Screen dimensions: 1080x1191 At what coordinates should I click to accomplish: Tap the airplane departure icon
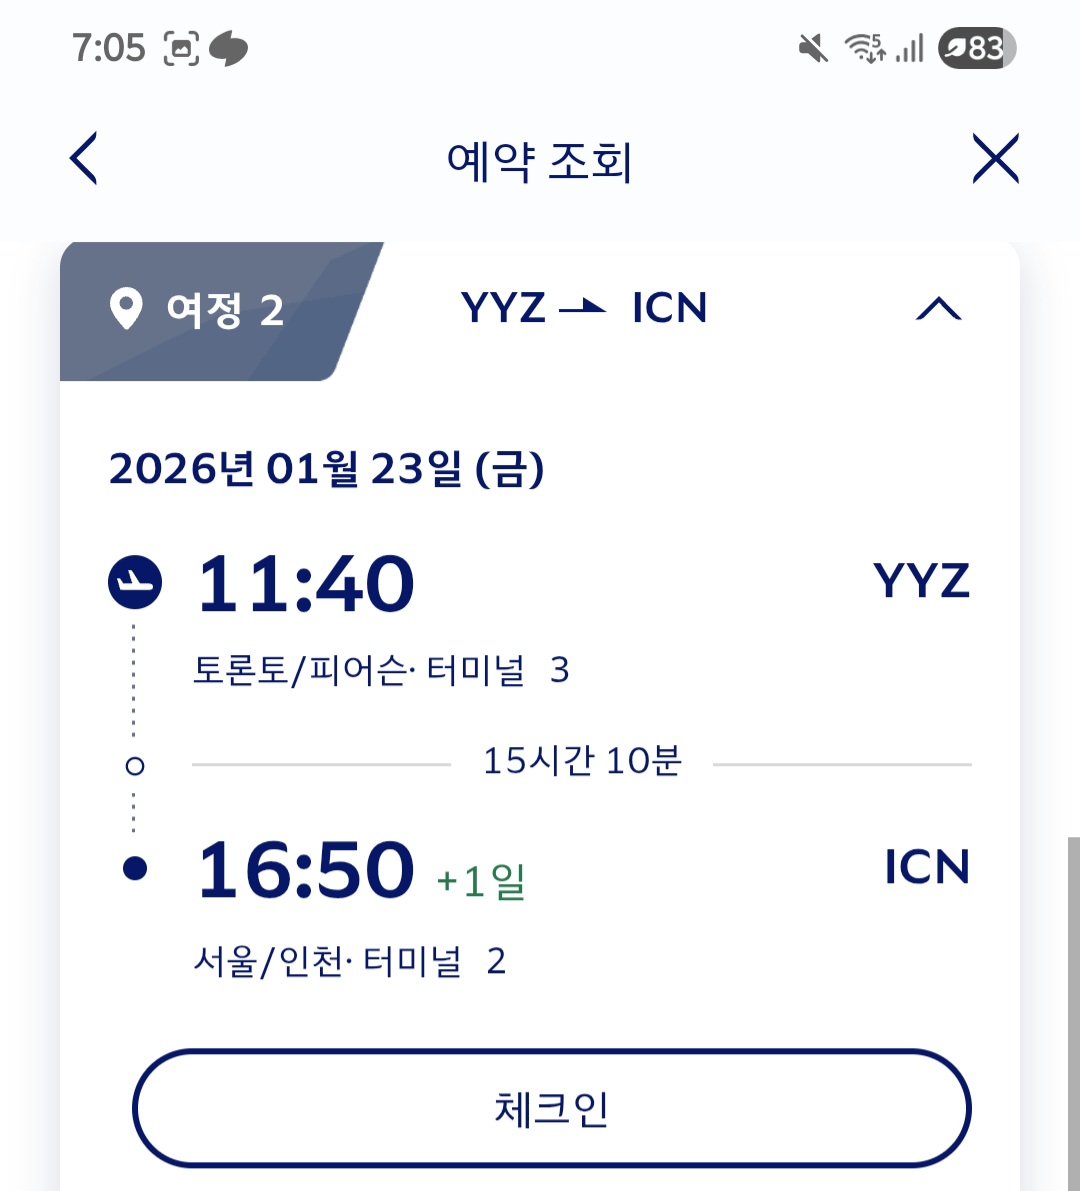[x=135, y=582]
